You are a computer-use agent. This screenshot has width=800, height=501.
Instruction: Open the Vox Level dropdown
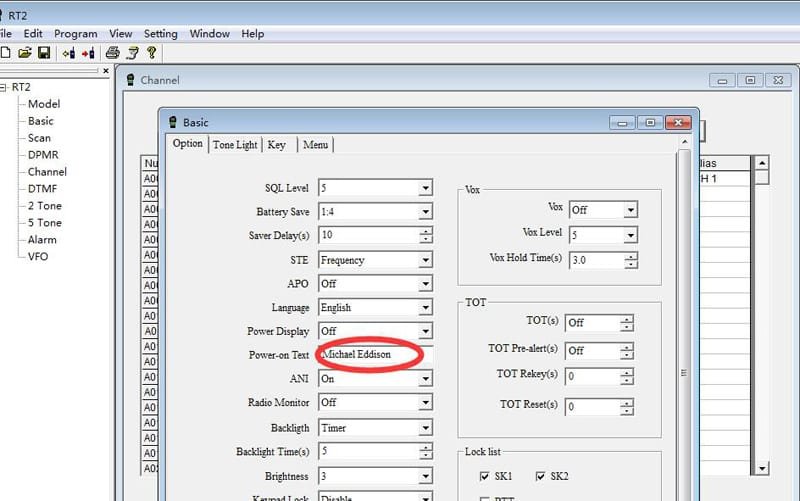point(631,235)
